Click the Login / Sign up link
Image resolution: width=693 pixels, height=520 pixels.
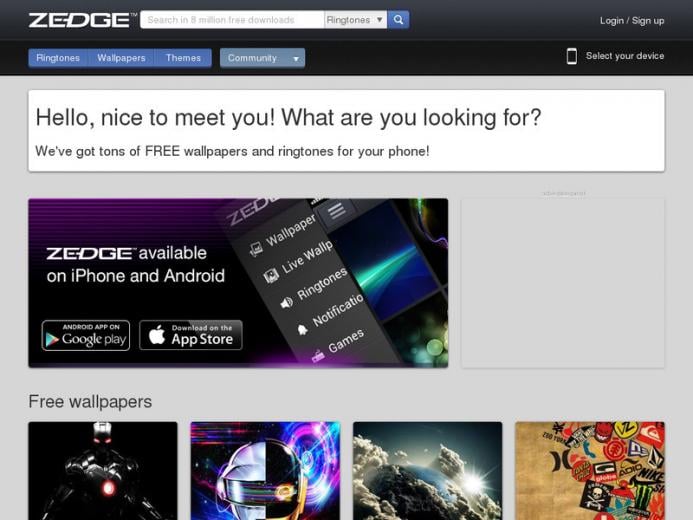point(632,21)
